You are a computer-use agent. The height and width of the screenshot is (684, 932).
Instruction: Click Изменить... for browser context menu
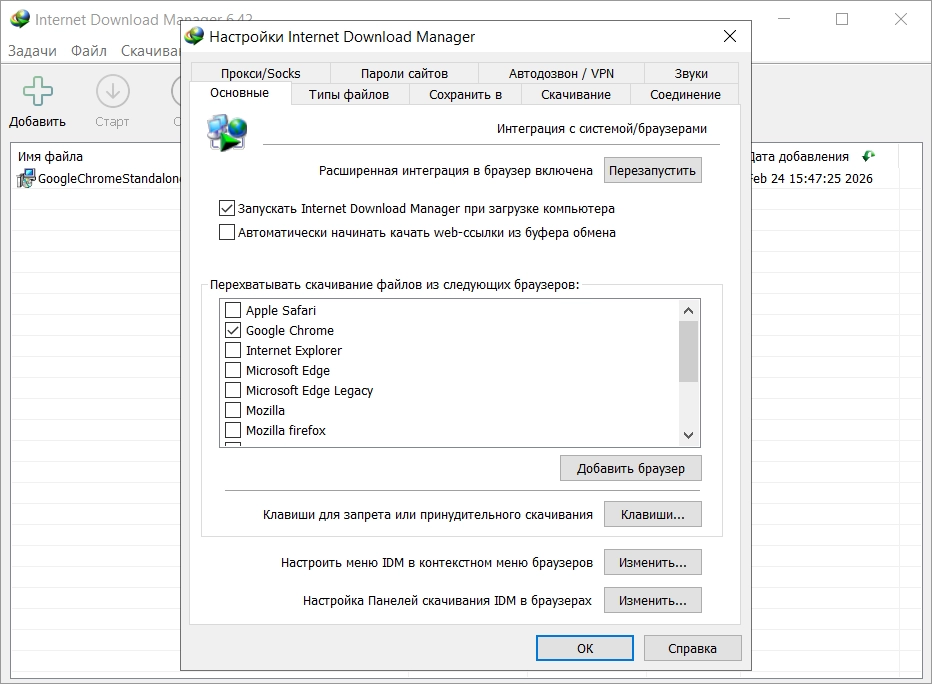(x=653, y=562)
